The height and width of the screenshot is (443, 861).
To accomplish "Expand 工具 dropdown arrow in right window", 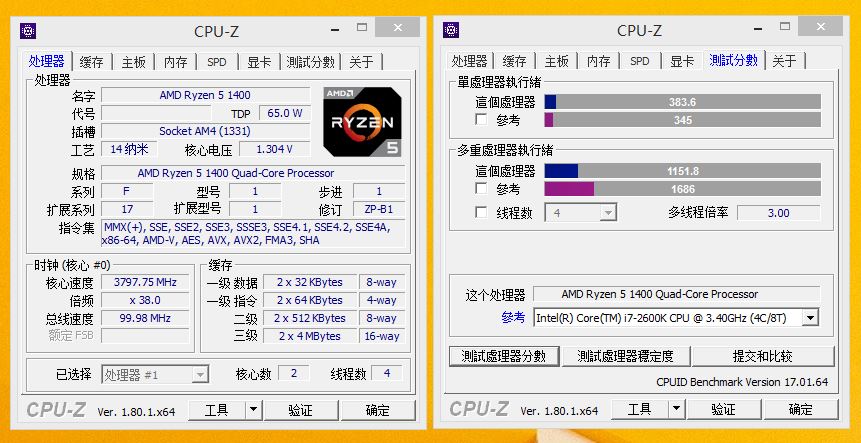I will click(x=676, y=409).
